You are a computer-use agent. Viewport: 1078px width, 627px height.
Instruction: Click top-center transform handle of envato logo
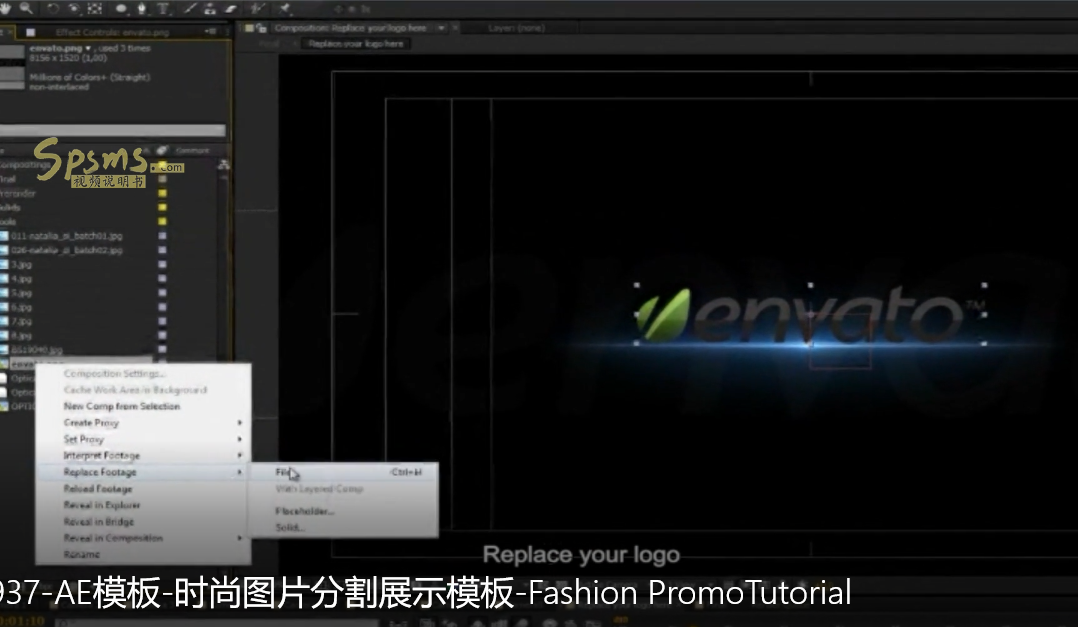[811, 285]
